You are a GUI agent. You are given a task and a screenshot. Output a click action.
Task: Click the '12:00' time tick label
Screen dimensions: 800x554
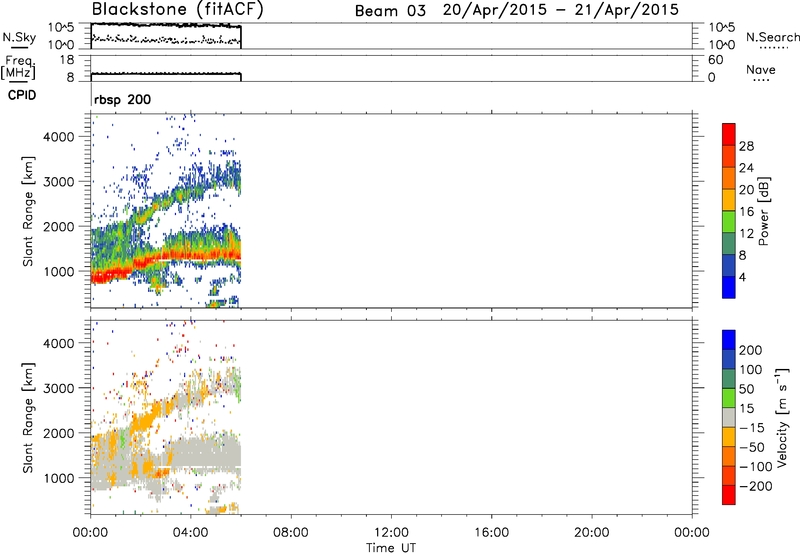tap(391, 533)
